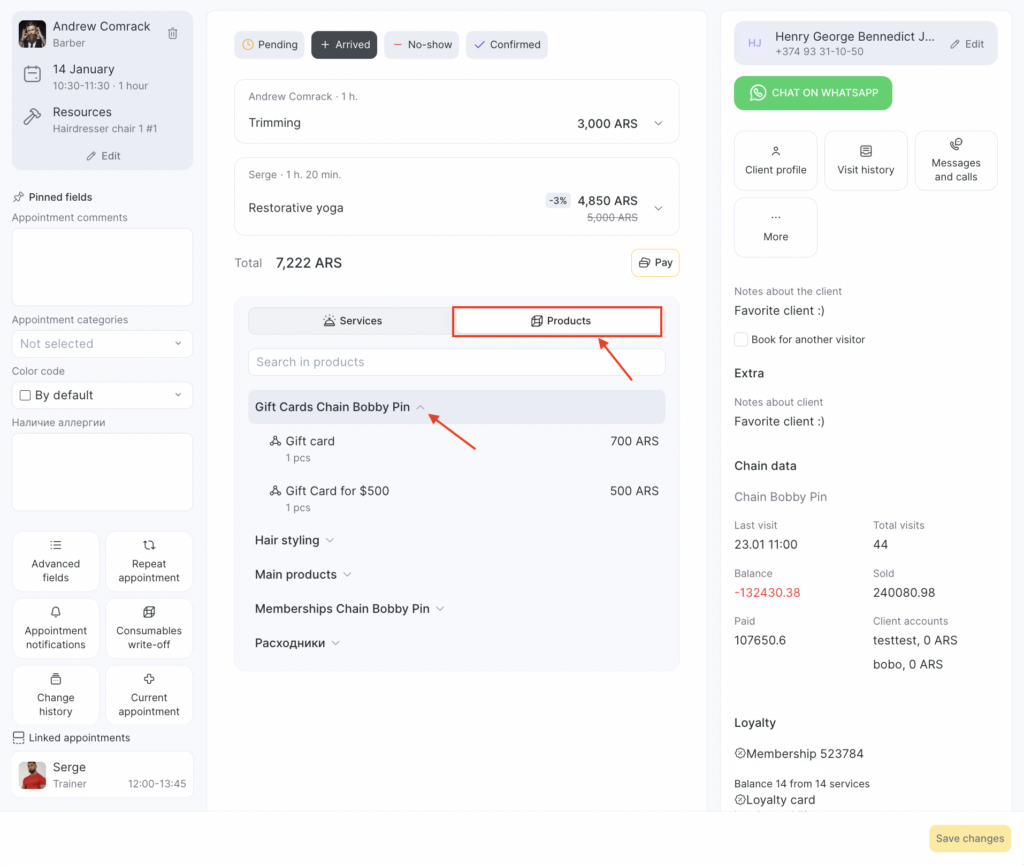
Task: Open Consumables write-off
Action: coord(149,628)
